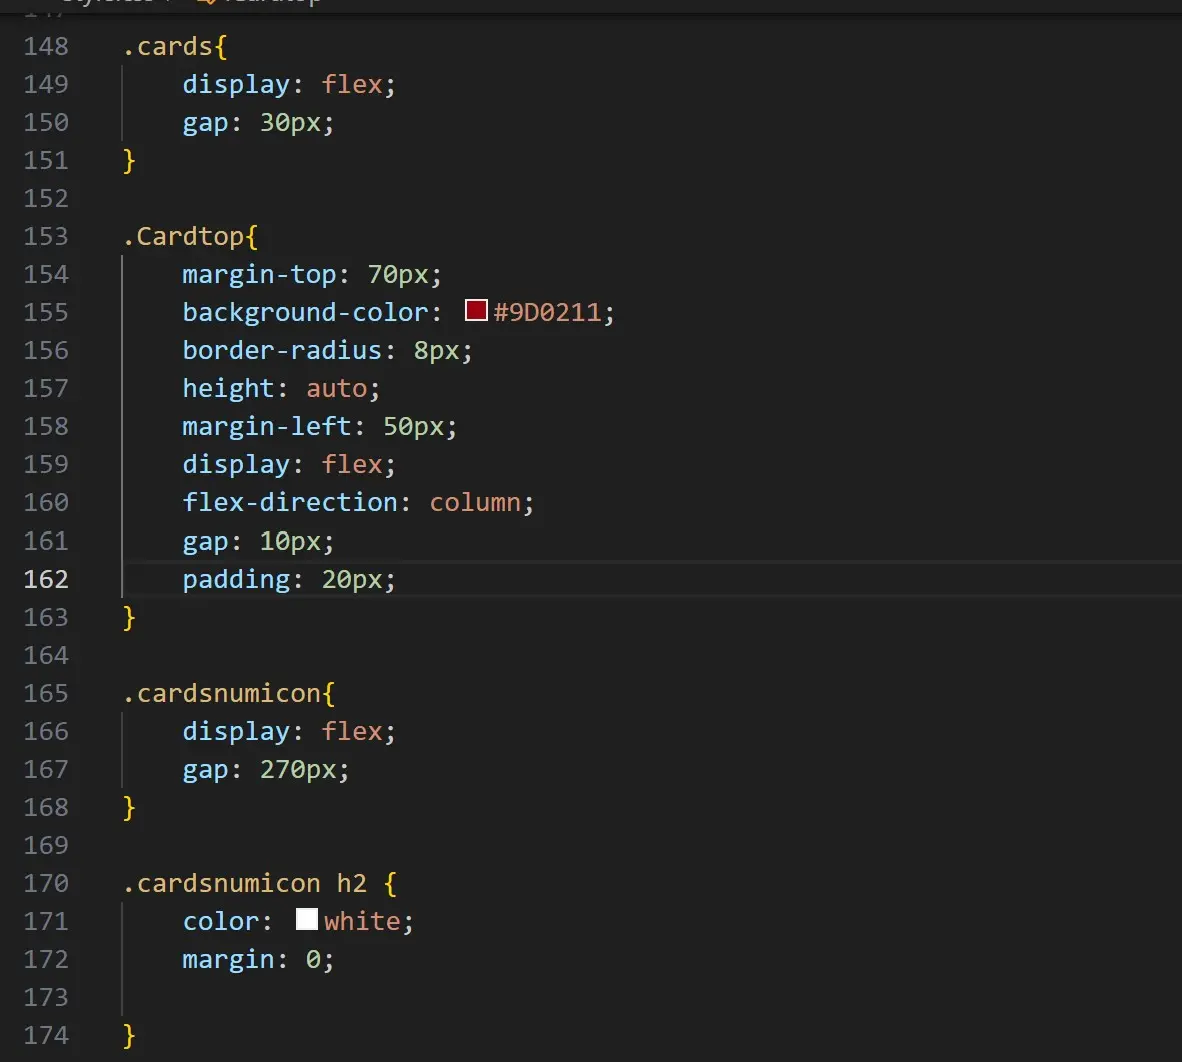The width and height of the screenshot is (1182, 1062).
Task: Click the .Cardtop selector name
Action: pyautogui.click(x=183, y=237)
